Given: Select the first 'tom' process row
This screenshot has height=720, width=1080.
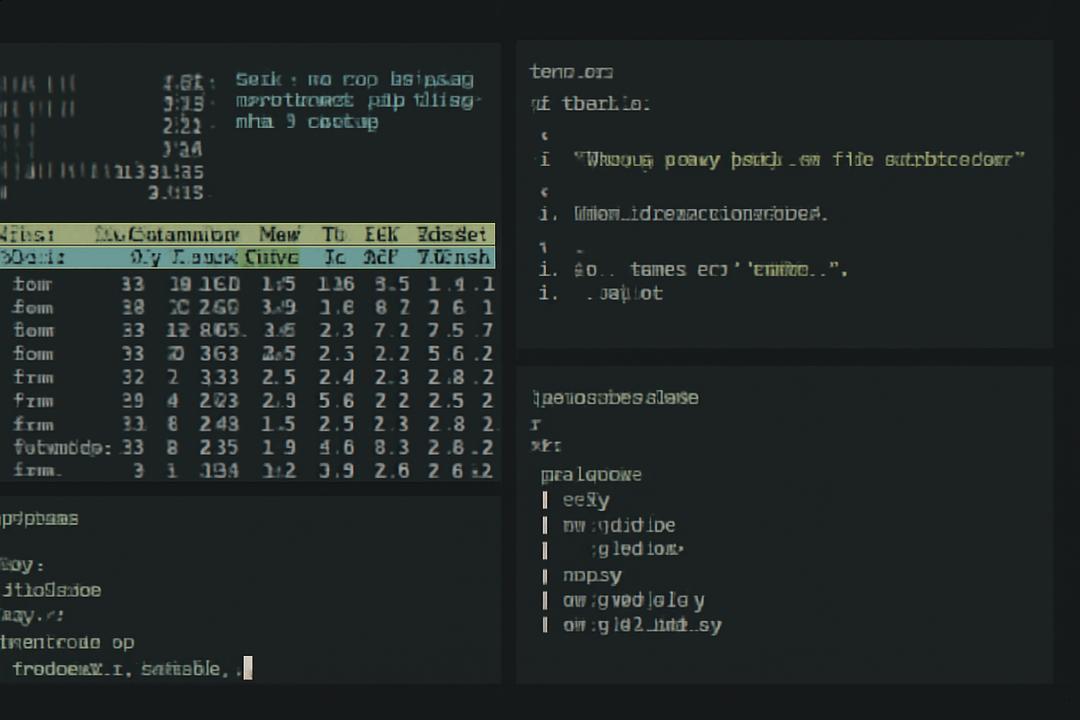Looking at the screenshot, I should coord(248,284).
